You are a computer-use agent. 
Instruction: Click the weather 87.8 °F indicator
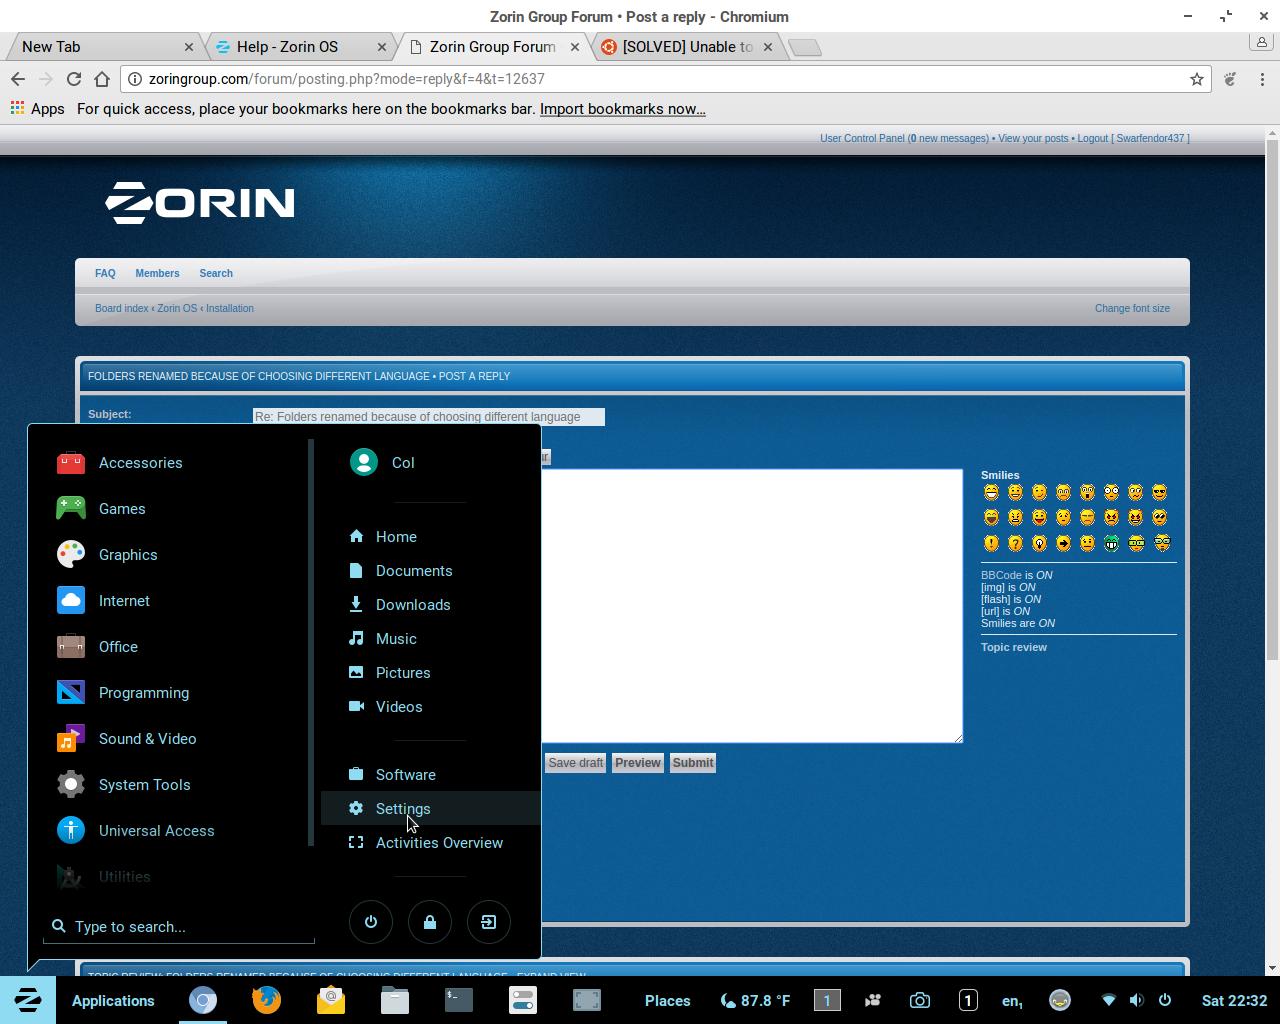click(x=755, y=1001)
